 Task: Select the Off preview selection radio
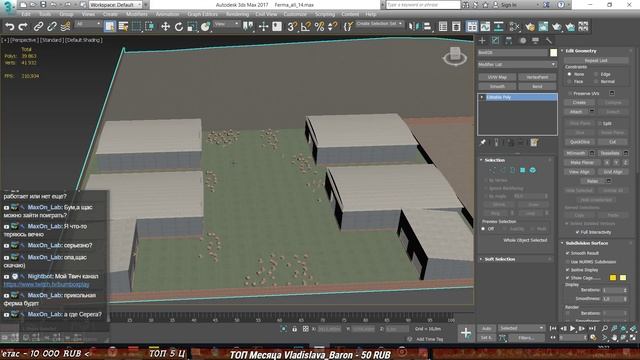click(483, 229)
